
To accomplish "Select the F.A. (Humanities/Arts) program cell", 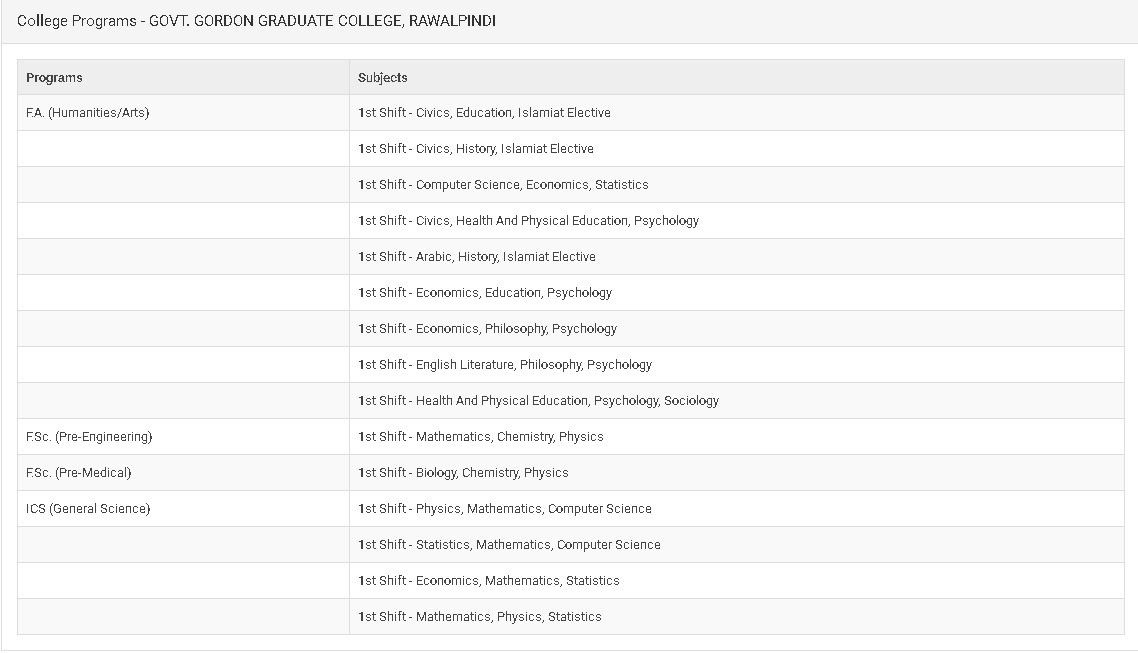I will point(87,113).
